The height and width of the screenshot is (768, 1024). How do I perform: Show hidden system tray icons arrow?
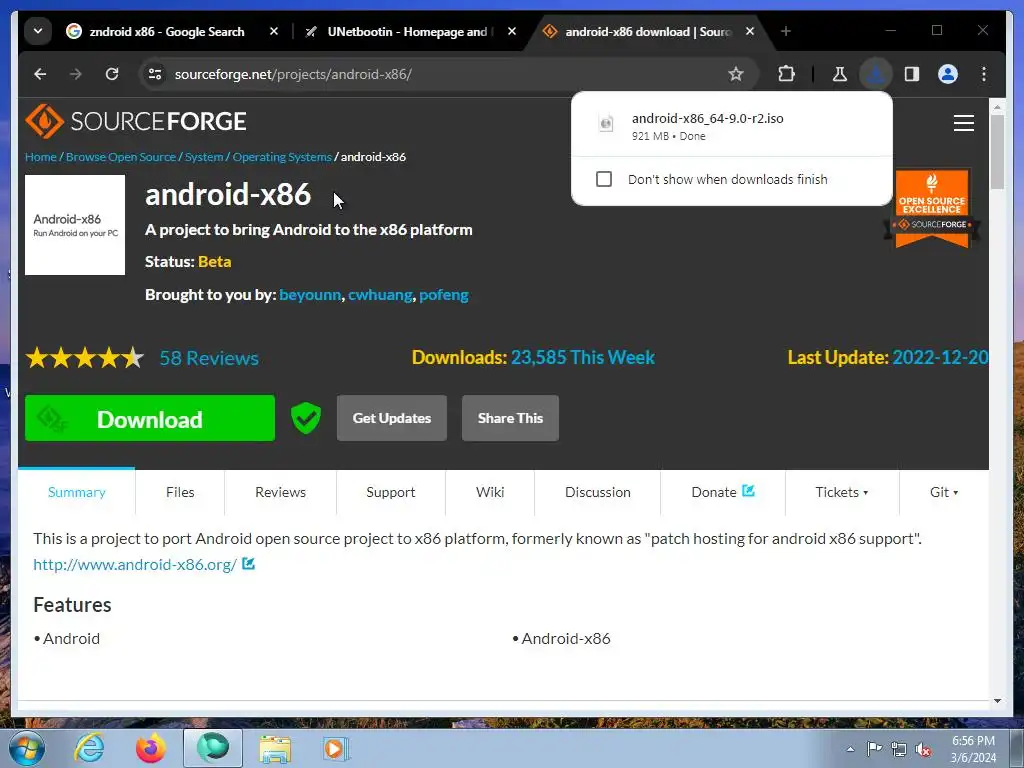[850, 749]
